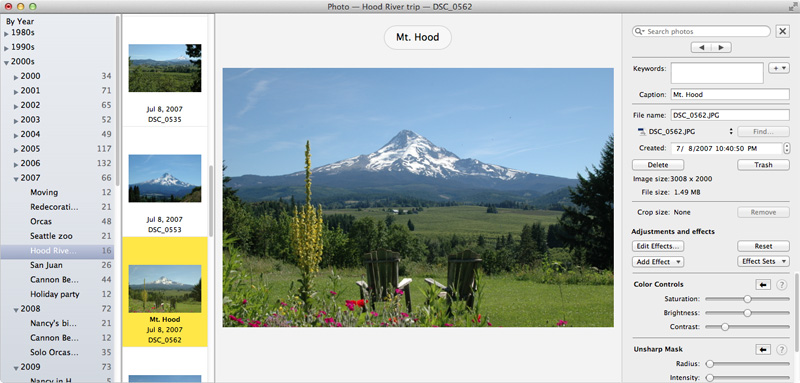Screen dimensions: 800x383
Task: Open the San Juan album
Action: pos(46,265)
